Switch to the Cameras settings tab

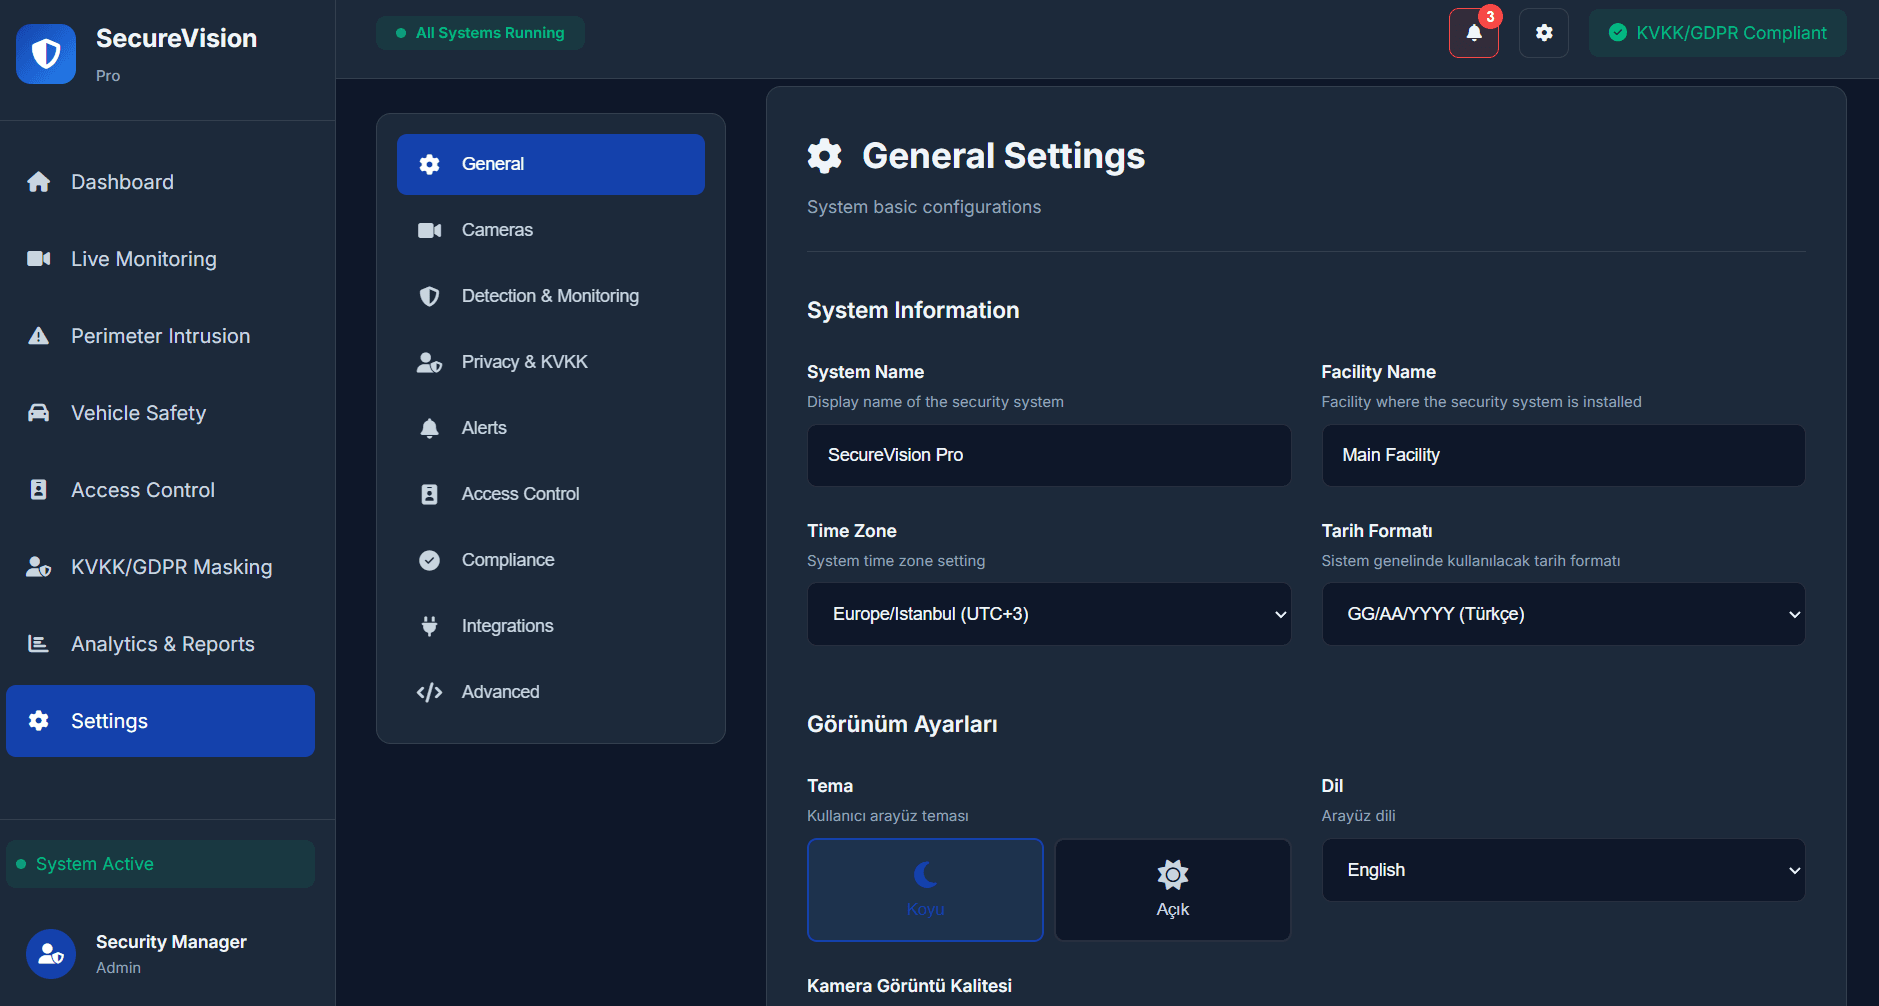coord(497,230)
